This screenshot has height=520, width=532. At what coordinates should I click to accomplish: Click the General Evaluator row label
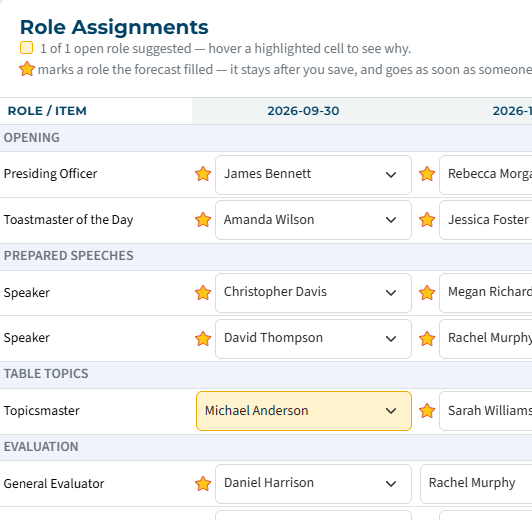coord(54,484)
